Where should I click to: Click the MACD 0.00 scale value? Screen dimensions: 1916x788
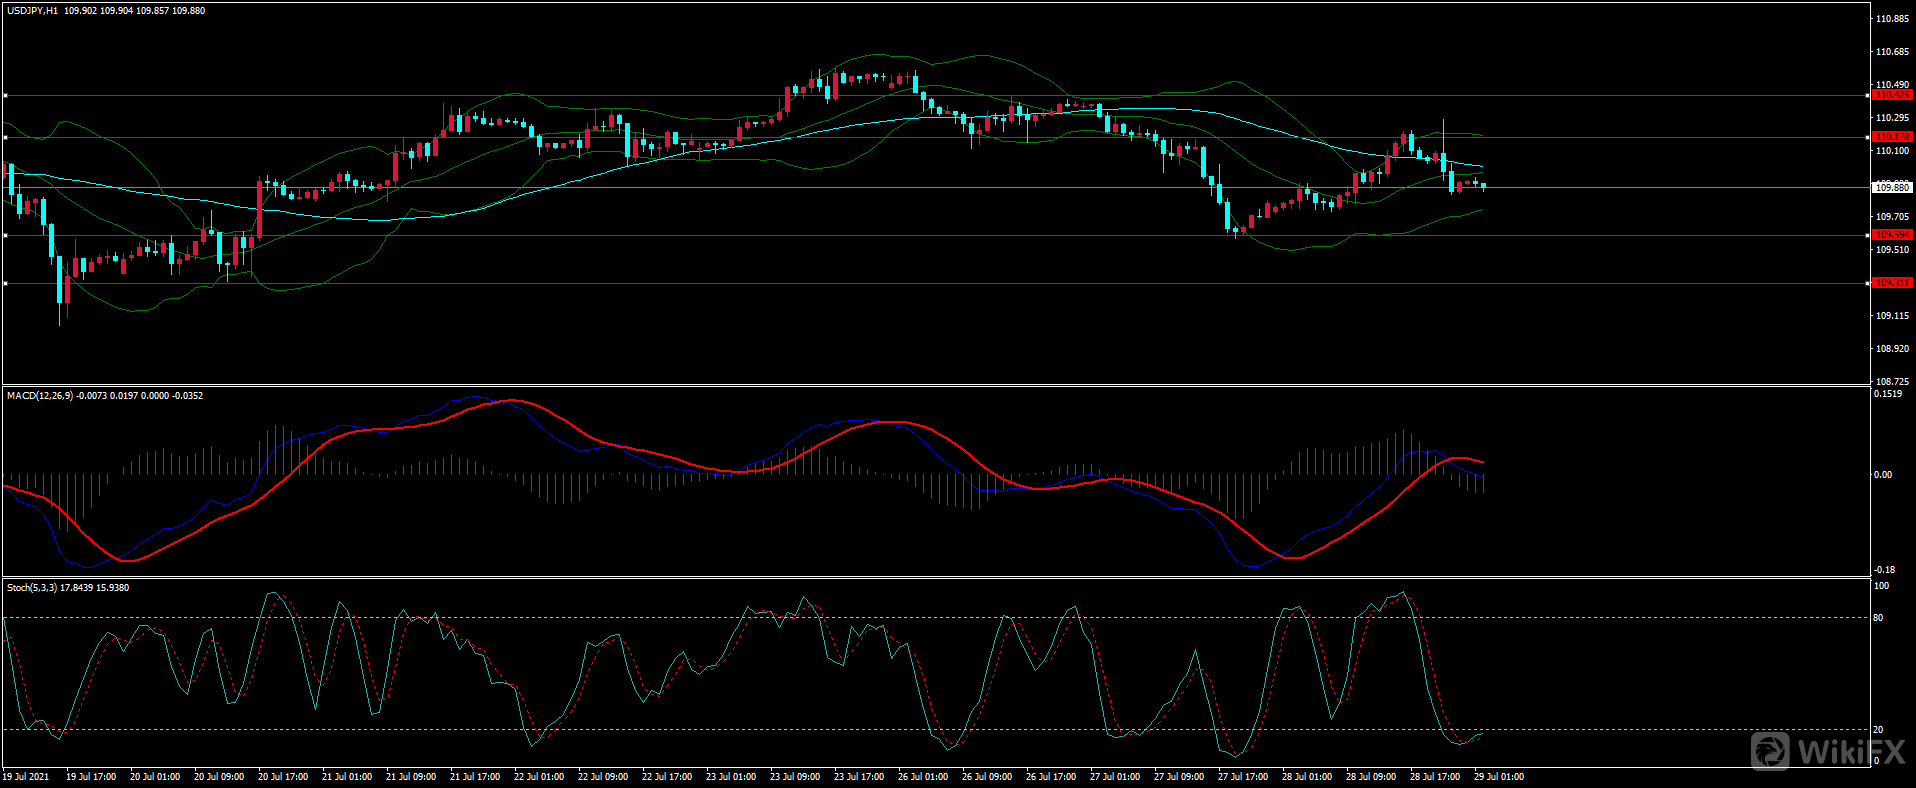point(1882,475)
